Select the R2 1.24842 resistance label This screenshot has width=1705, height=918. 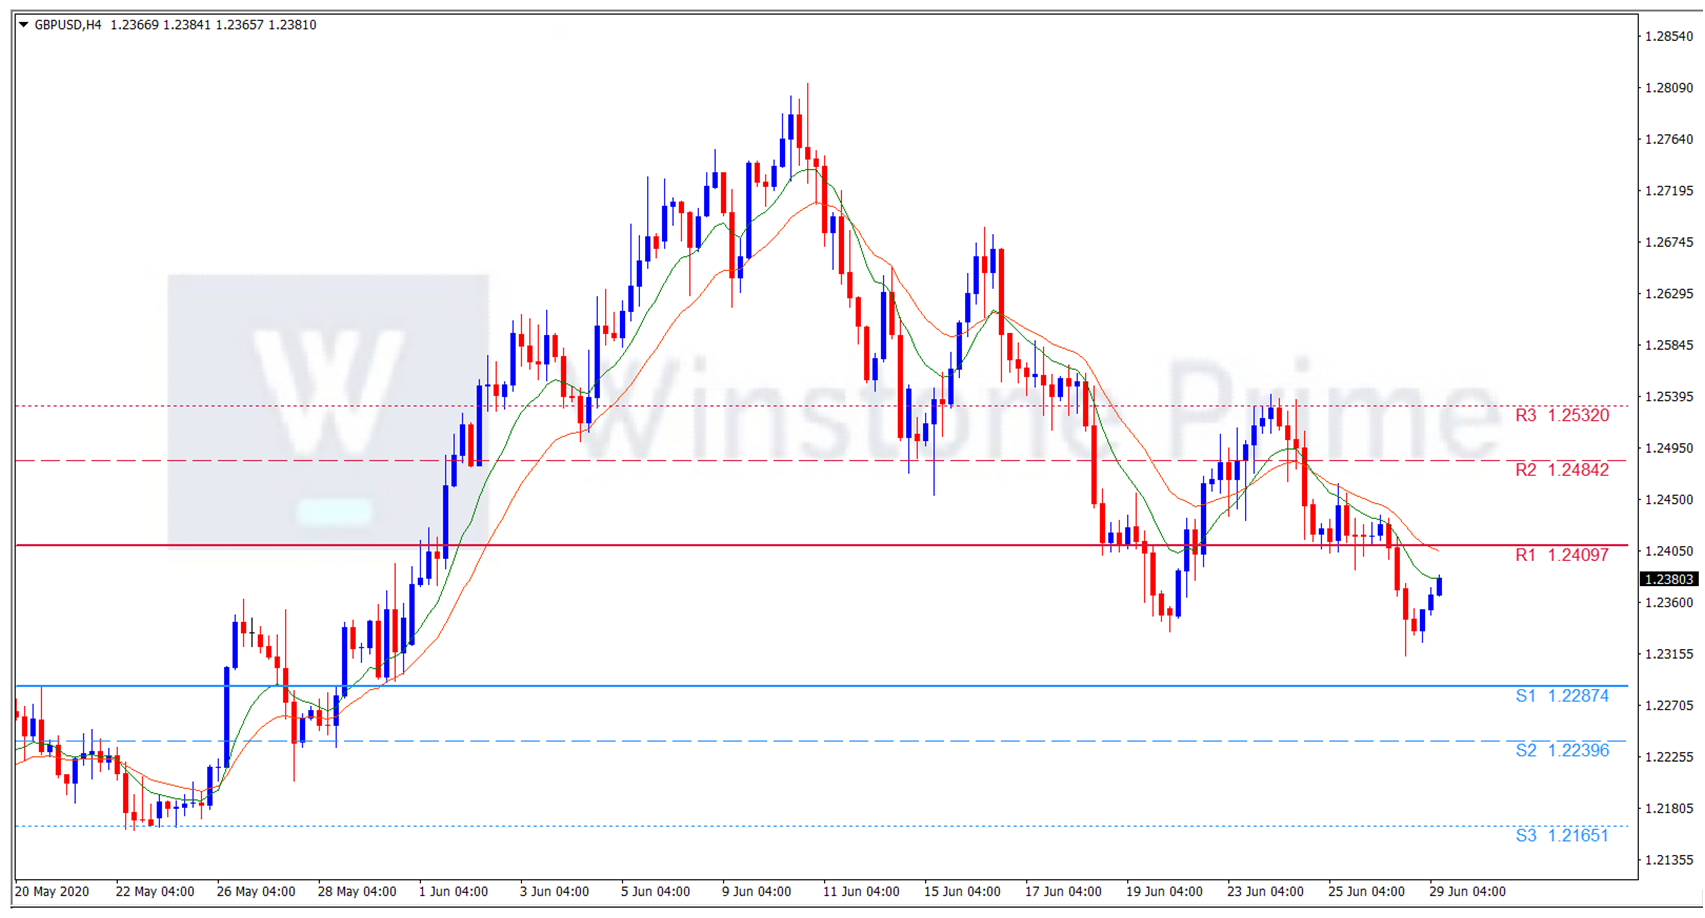tap(1561, 470)
